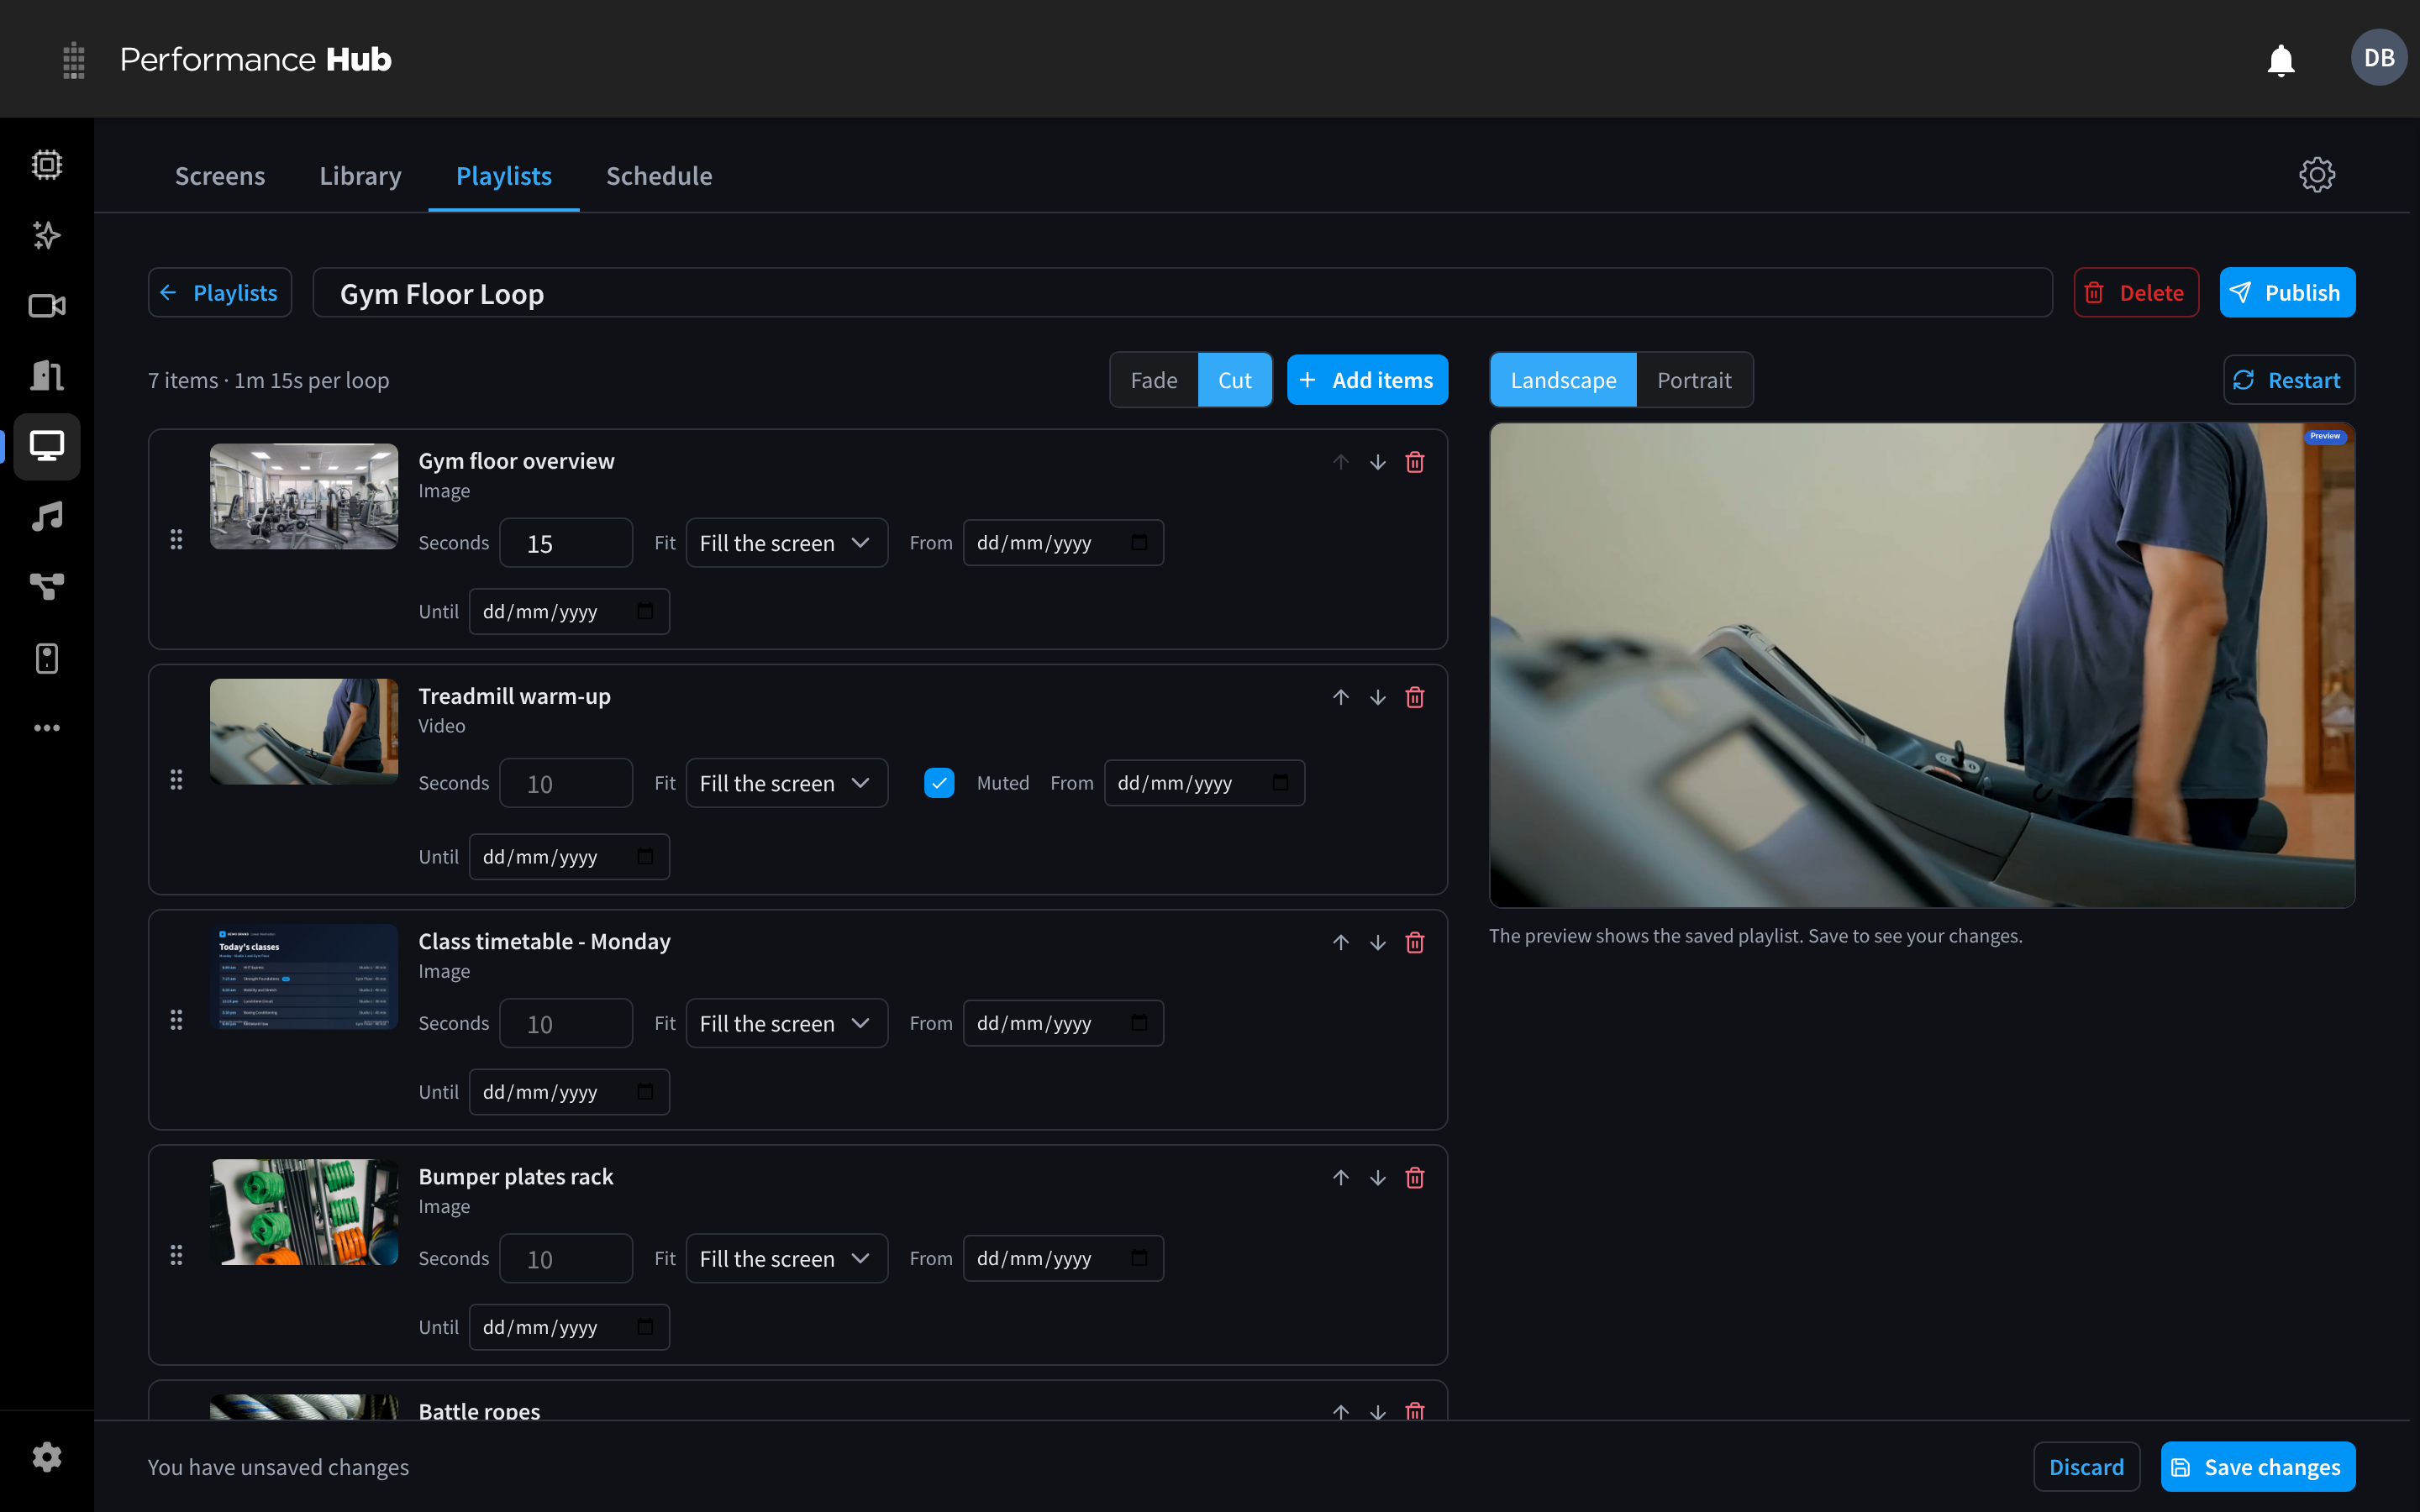The image size is (2420, 1512).
Task: Open Fit dropdown for Bumper plates rack
Action: 786,1258
